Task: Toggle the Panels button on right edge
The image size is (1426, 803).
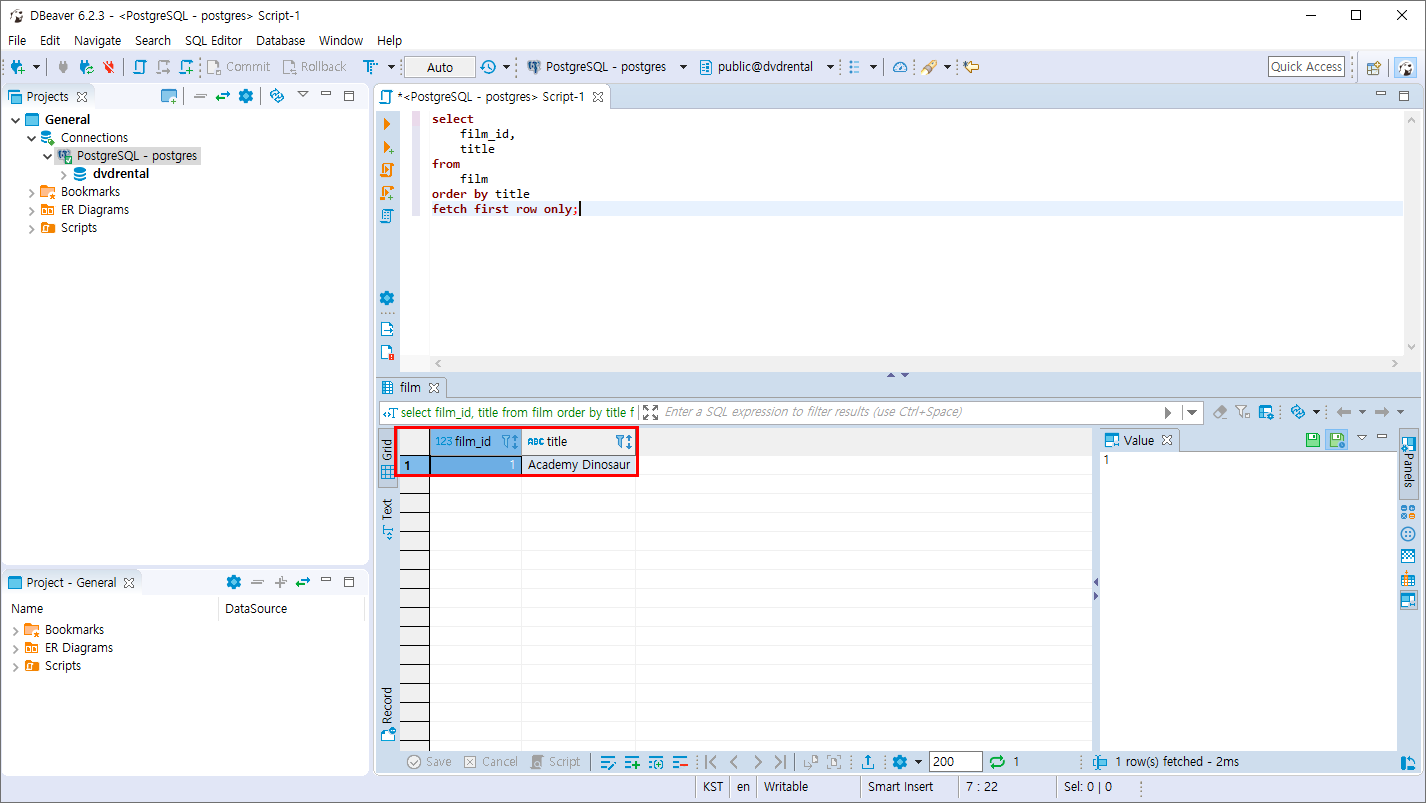Action: pyautogui.click(x=1408, y=462)
